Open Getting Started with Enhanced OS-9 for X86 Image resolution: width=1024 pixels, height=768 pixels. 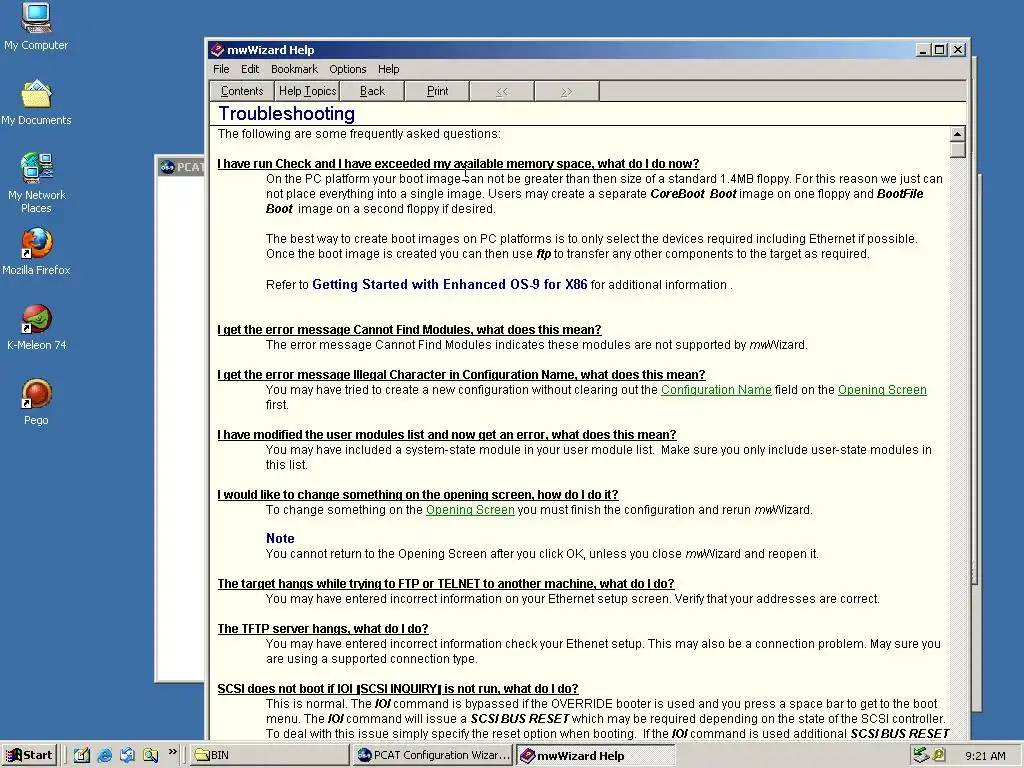[449, 285]
